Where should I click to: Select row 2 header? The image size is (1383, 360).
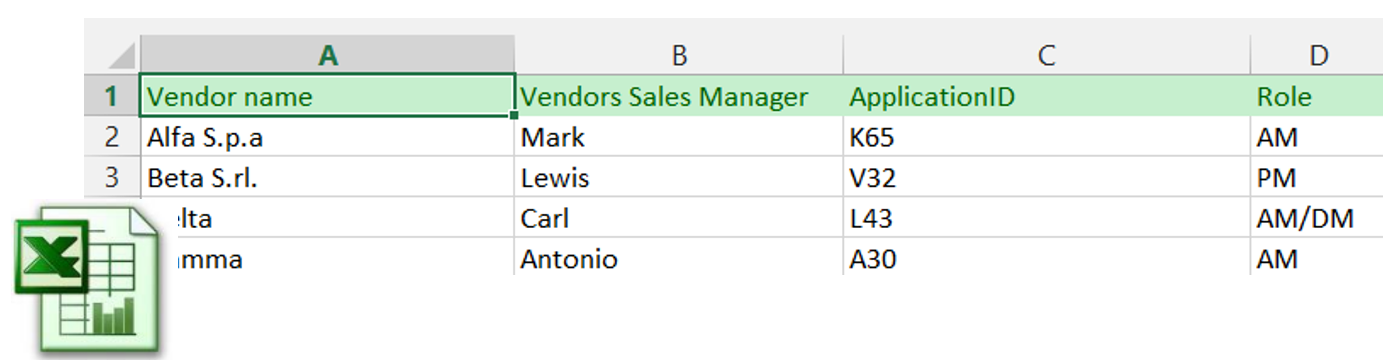112,137
